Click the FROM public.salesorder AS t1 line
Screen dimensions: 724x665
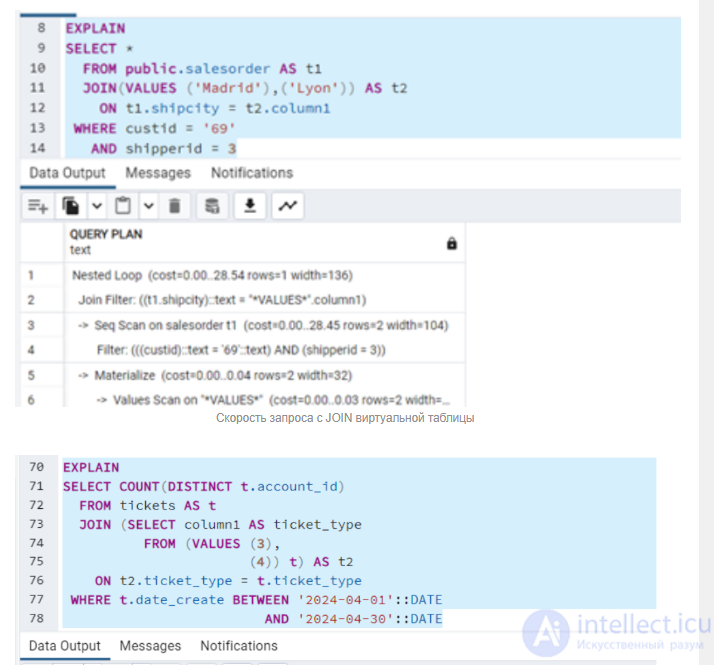click(x=202, y=69)
